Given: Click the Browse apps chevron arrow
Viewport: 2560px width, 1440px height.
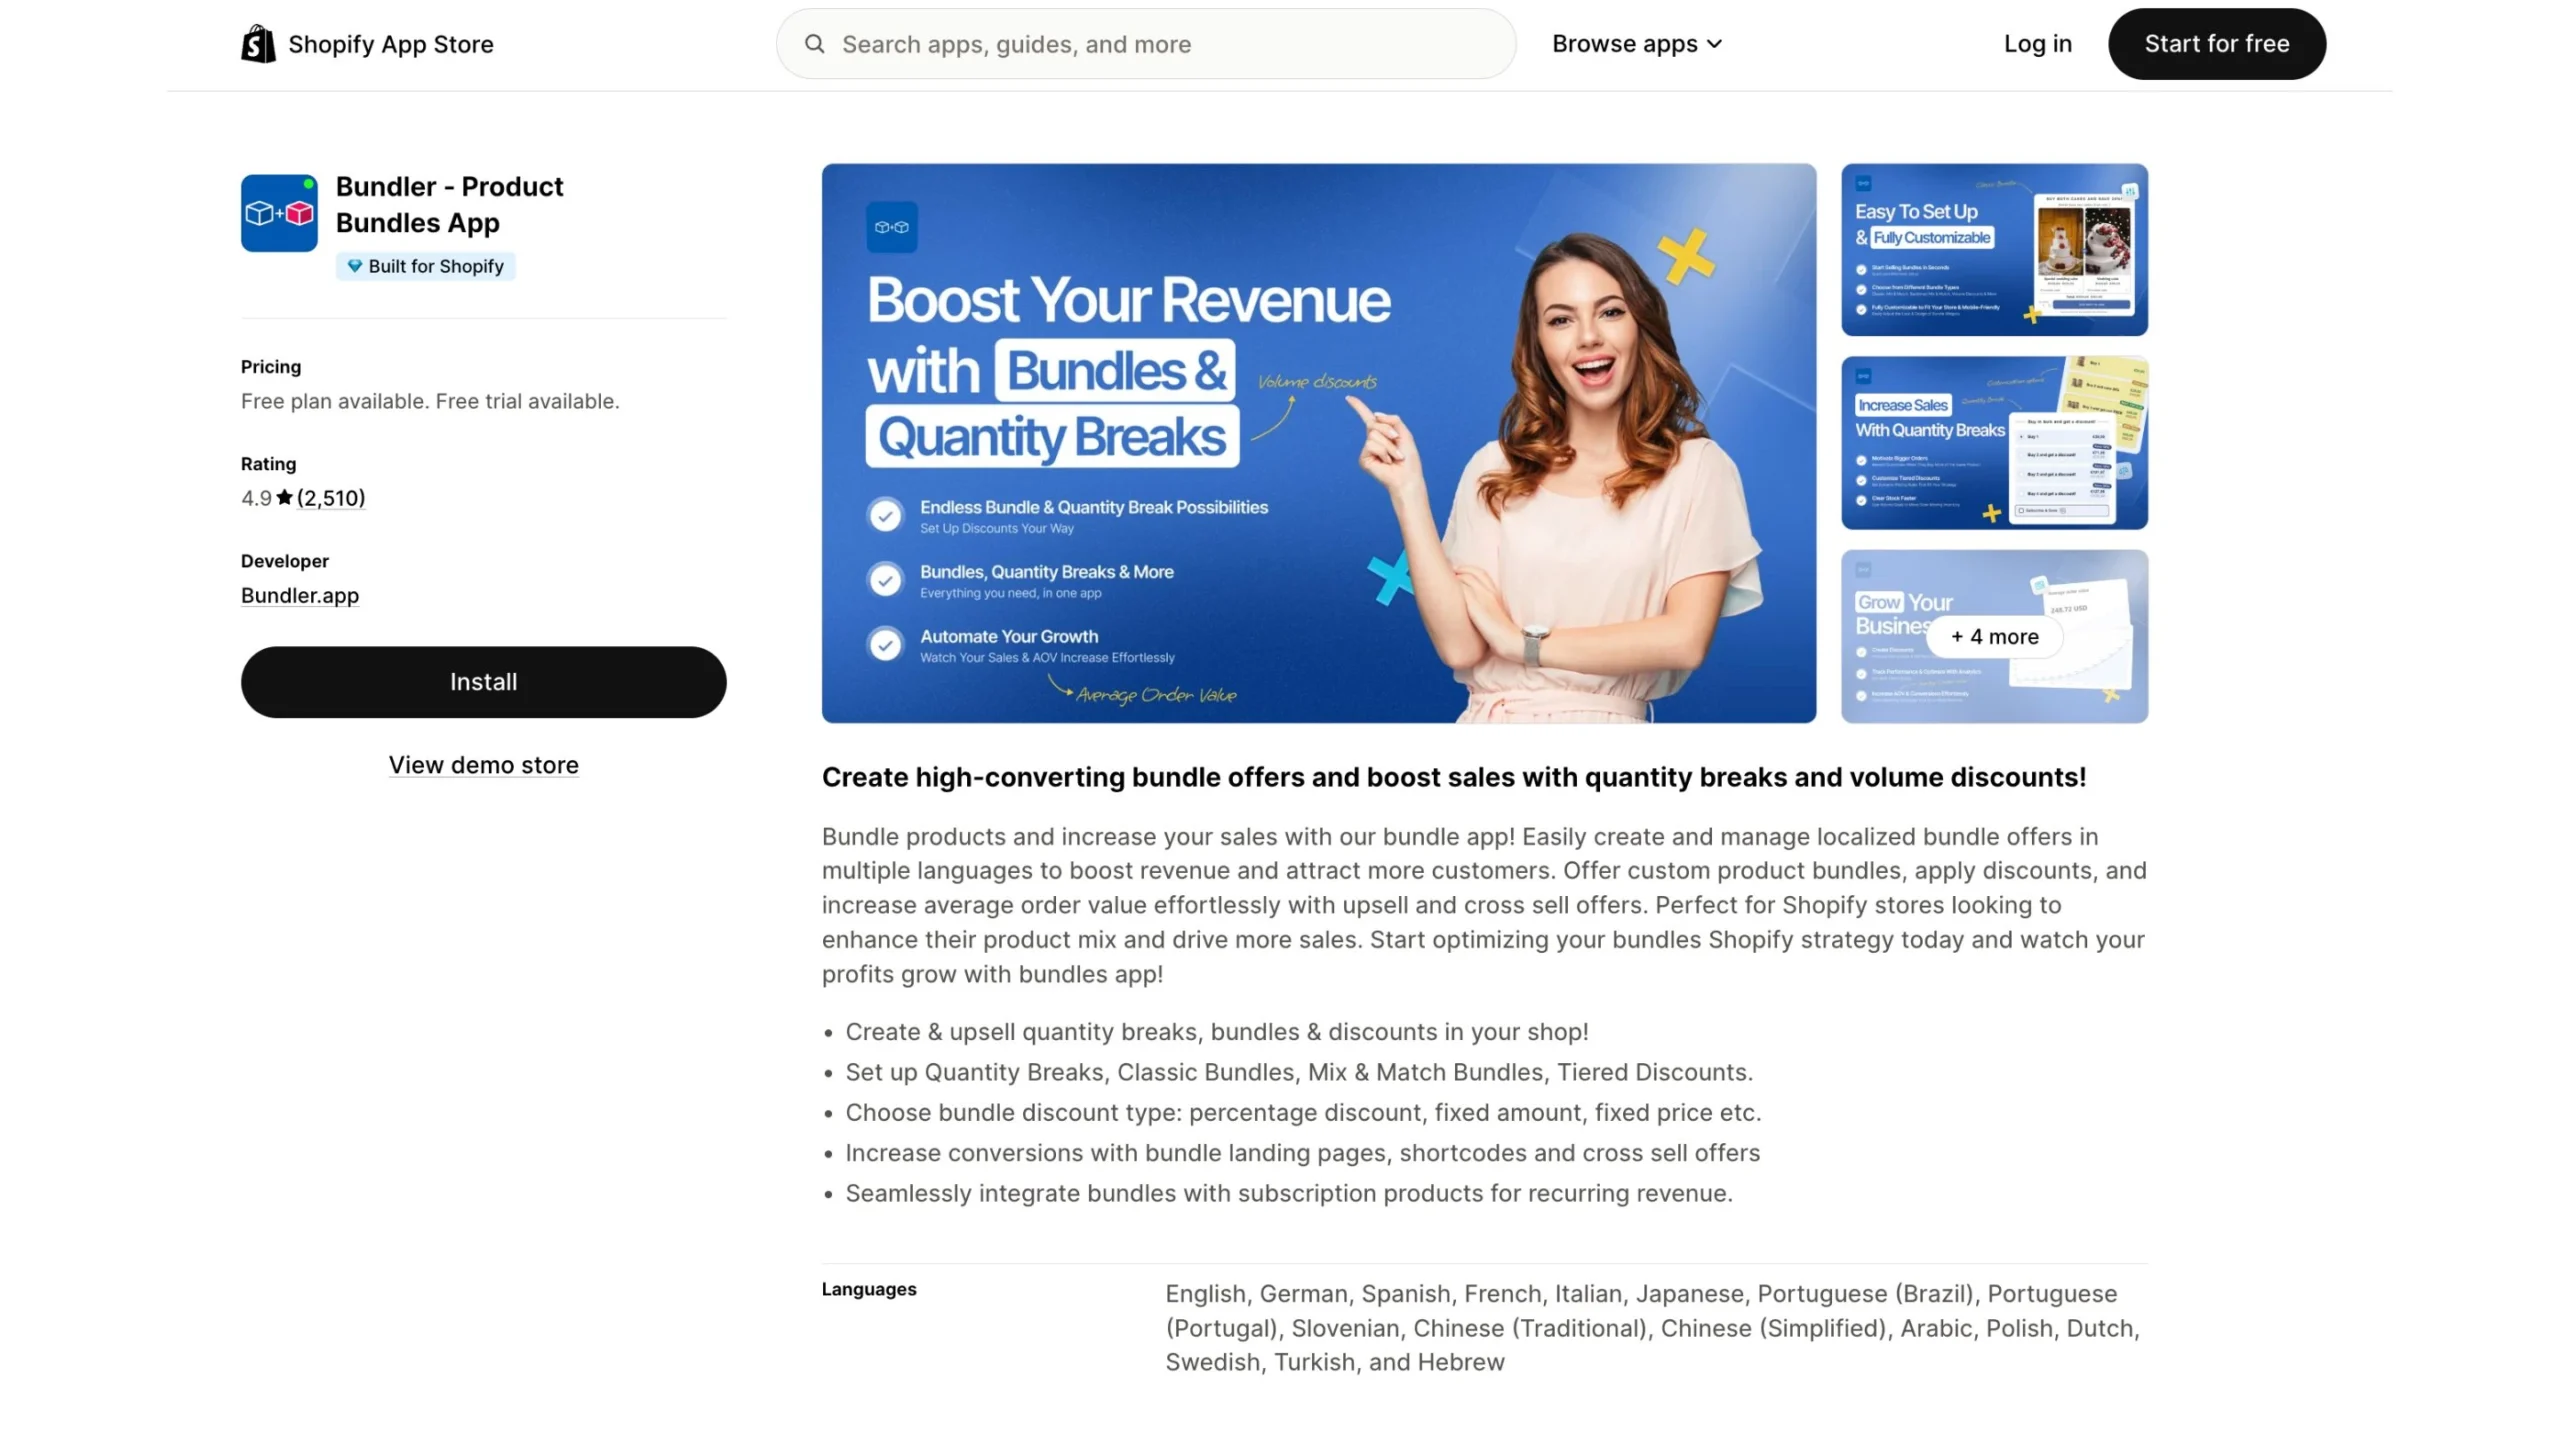Looking at the screenshot, I should [1714, 45].
